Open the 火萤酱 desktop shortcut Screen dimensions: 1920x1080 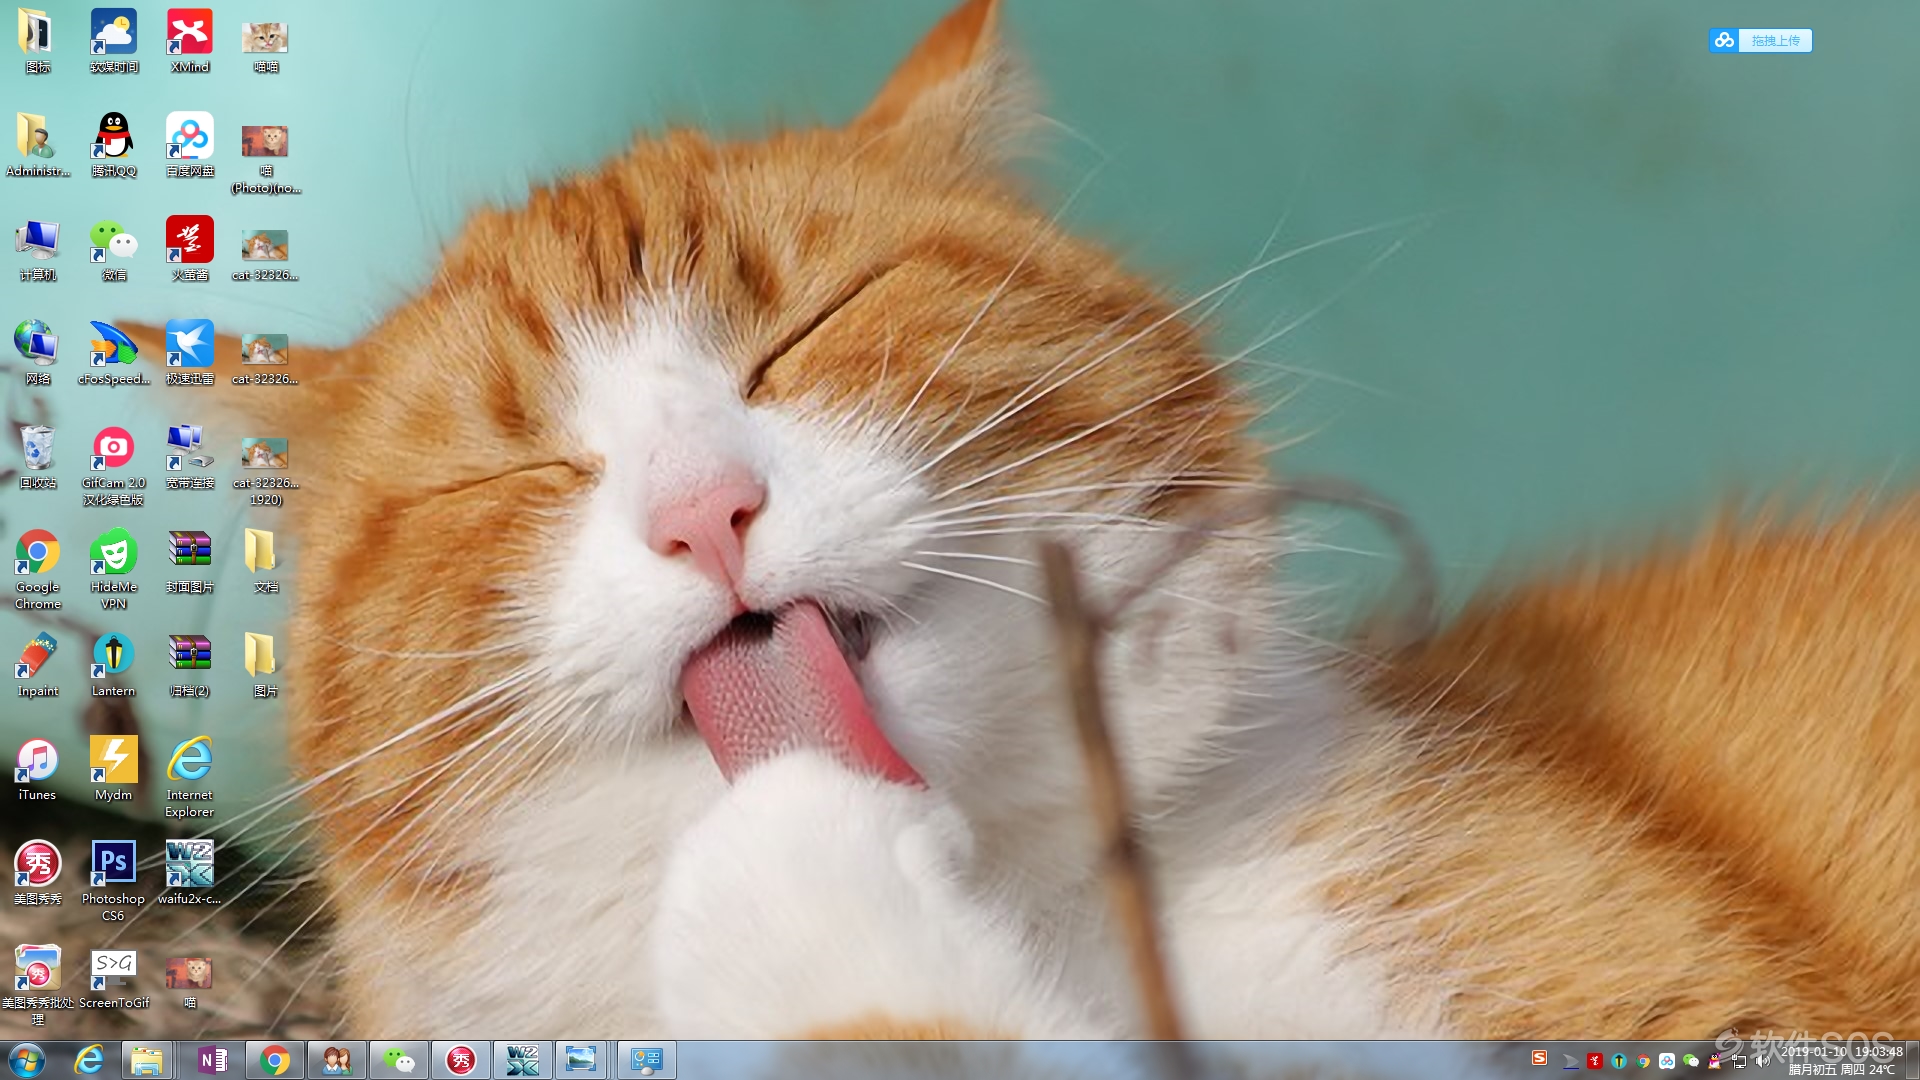(x=189, y=250)
